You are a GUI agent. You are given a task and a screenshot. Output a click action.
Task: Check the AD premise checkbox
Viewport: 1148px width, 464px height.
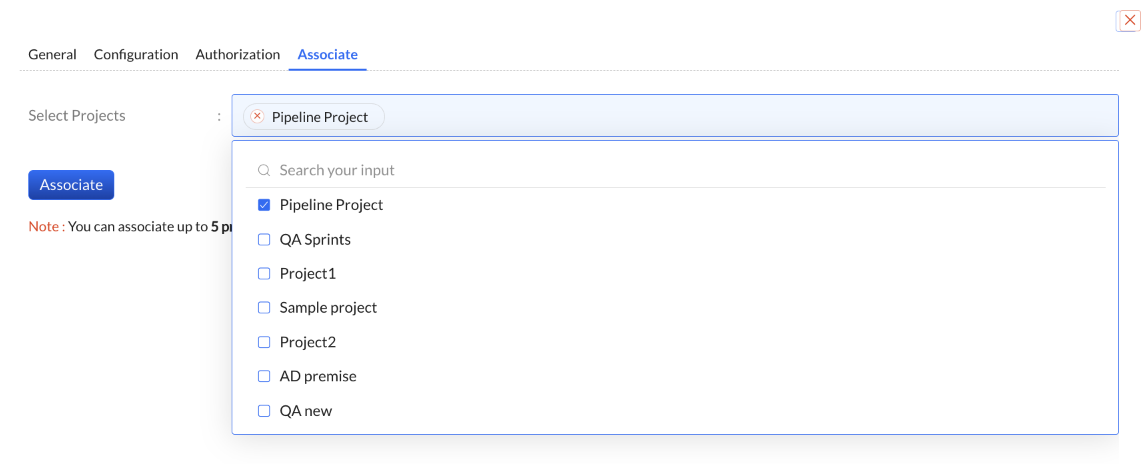[264, 376]
